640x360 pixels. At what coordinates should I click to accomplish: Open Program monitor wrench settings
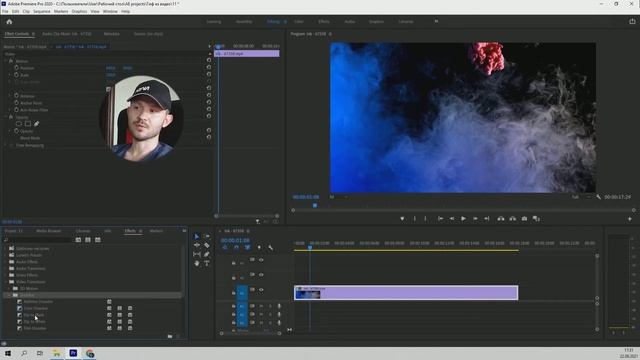click(x=598, y=197)
